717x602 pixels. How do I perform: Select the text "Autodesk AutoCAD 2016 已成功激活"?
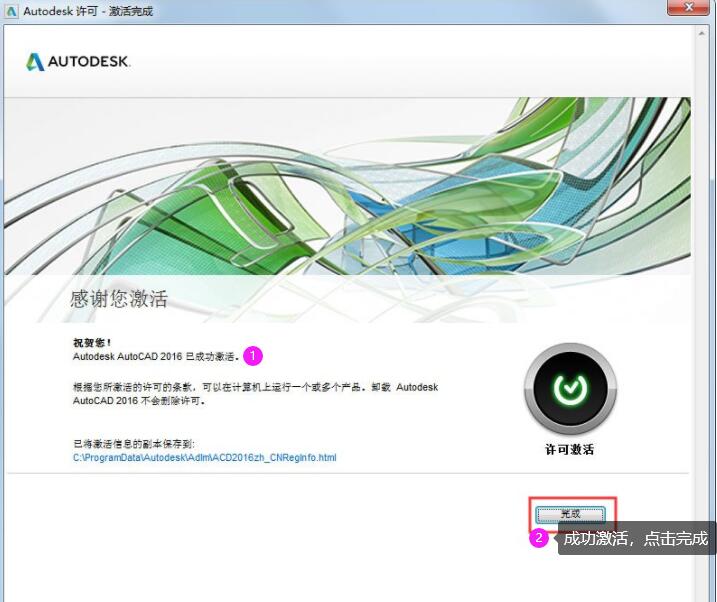coord(155,357)
